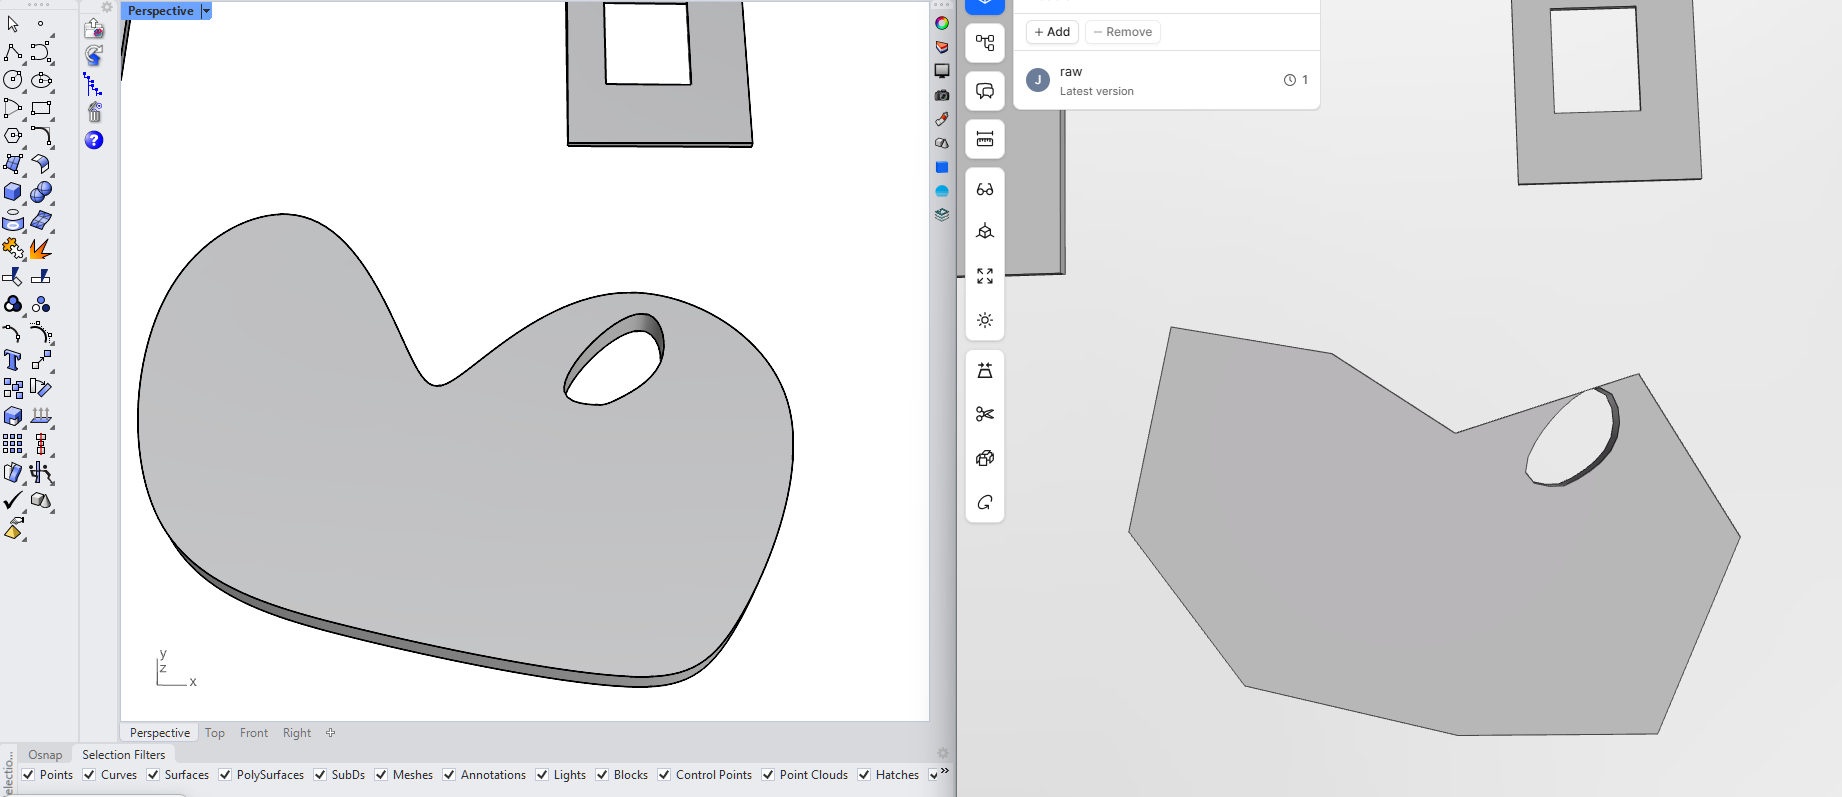
Task: Uncheck the Control Points selection filter
Action: [x=664, y=775]
